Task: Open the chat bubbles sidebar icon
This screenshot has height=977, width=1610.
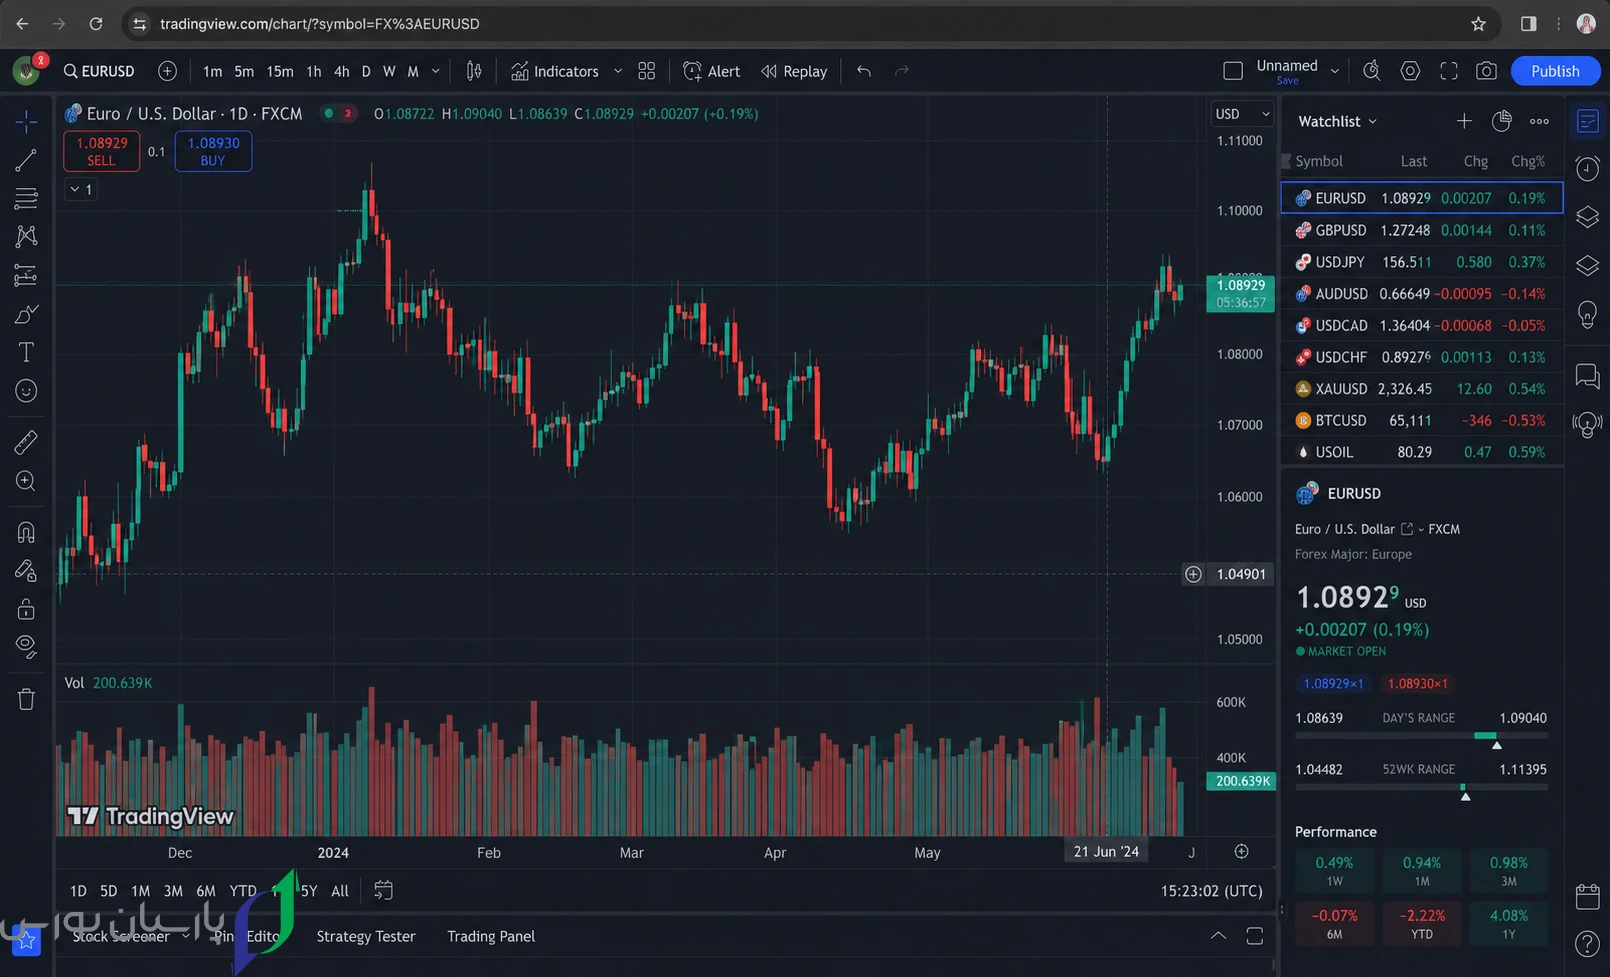Action: pos(1587,376)
